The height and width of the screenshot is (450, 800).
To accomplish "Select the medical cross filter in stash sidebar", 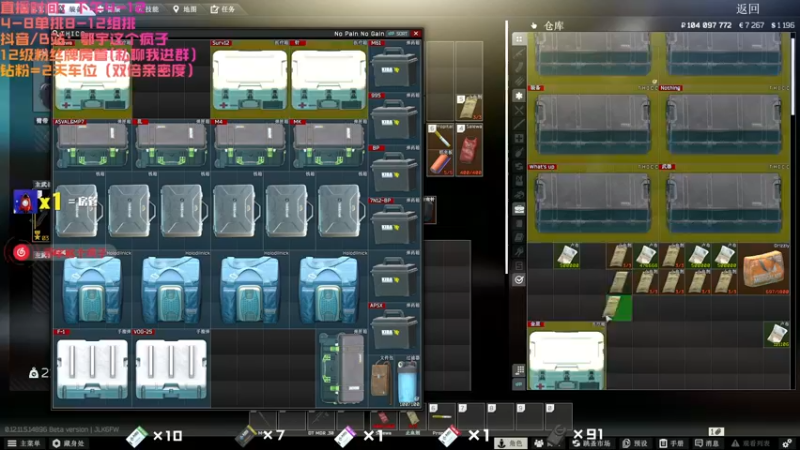I will coord(519,138).
